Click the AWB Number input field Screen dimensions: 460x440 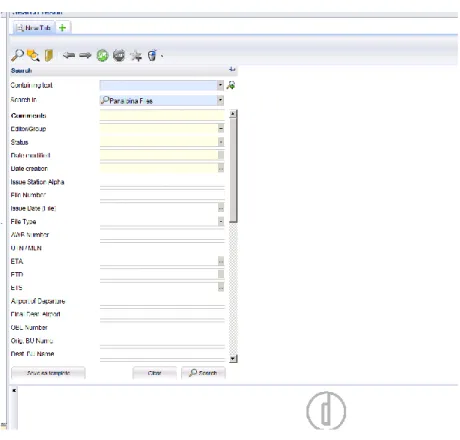point(162,235)
